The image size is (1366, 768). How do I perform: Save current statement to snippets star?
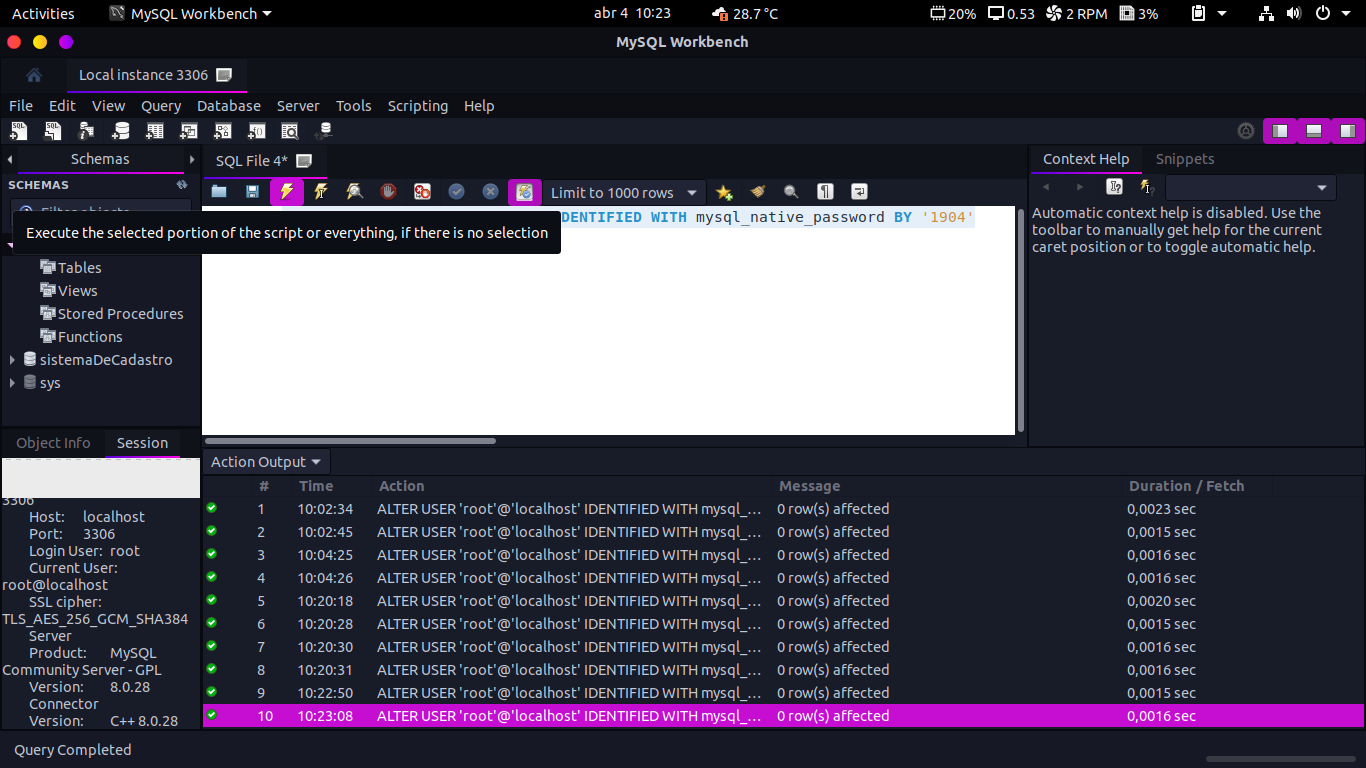[x=725, y=192]
